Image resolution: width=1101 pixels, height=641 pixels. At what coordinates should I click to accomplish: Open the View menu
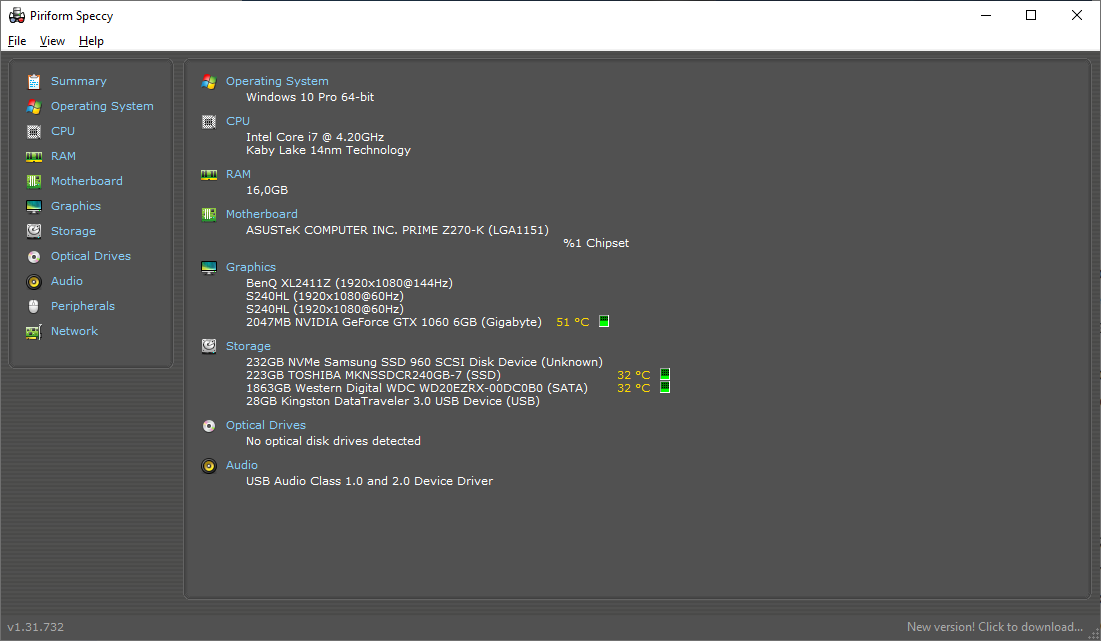[52, 41]
